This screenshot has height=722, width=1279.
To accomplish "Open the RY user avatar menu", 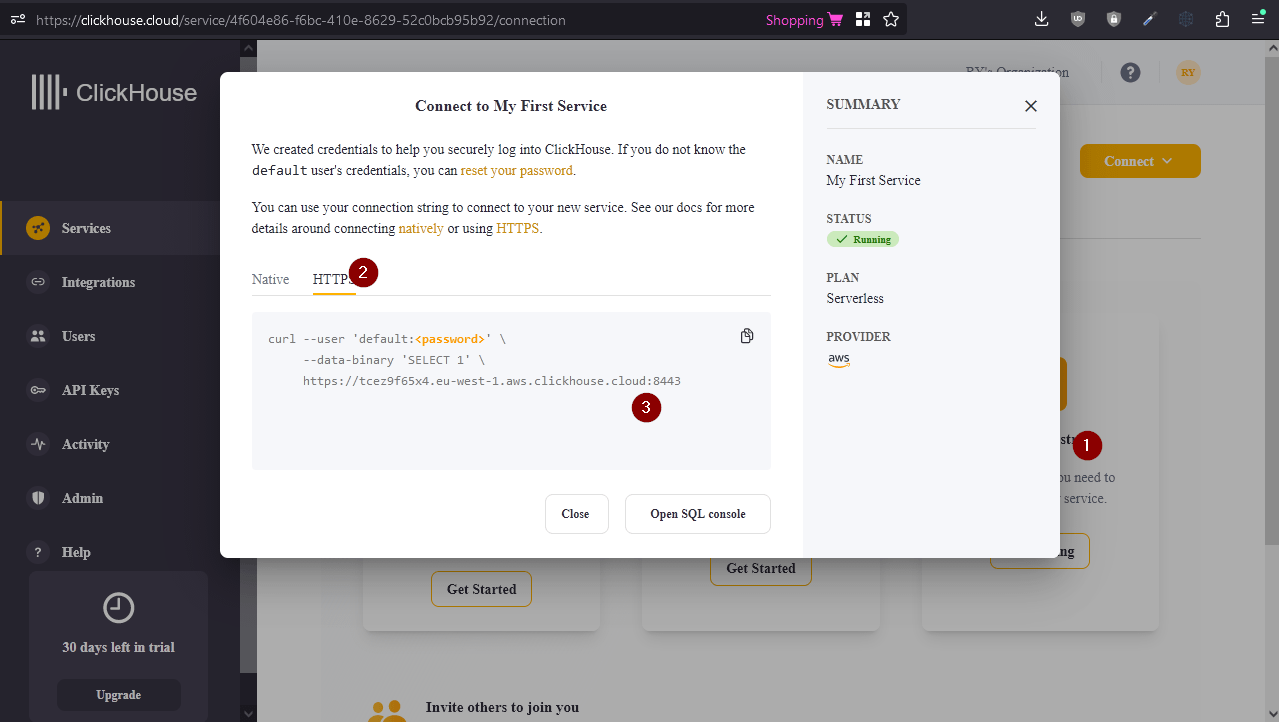I will 1188,72.
